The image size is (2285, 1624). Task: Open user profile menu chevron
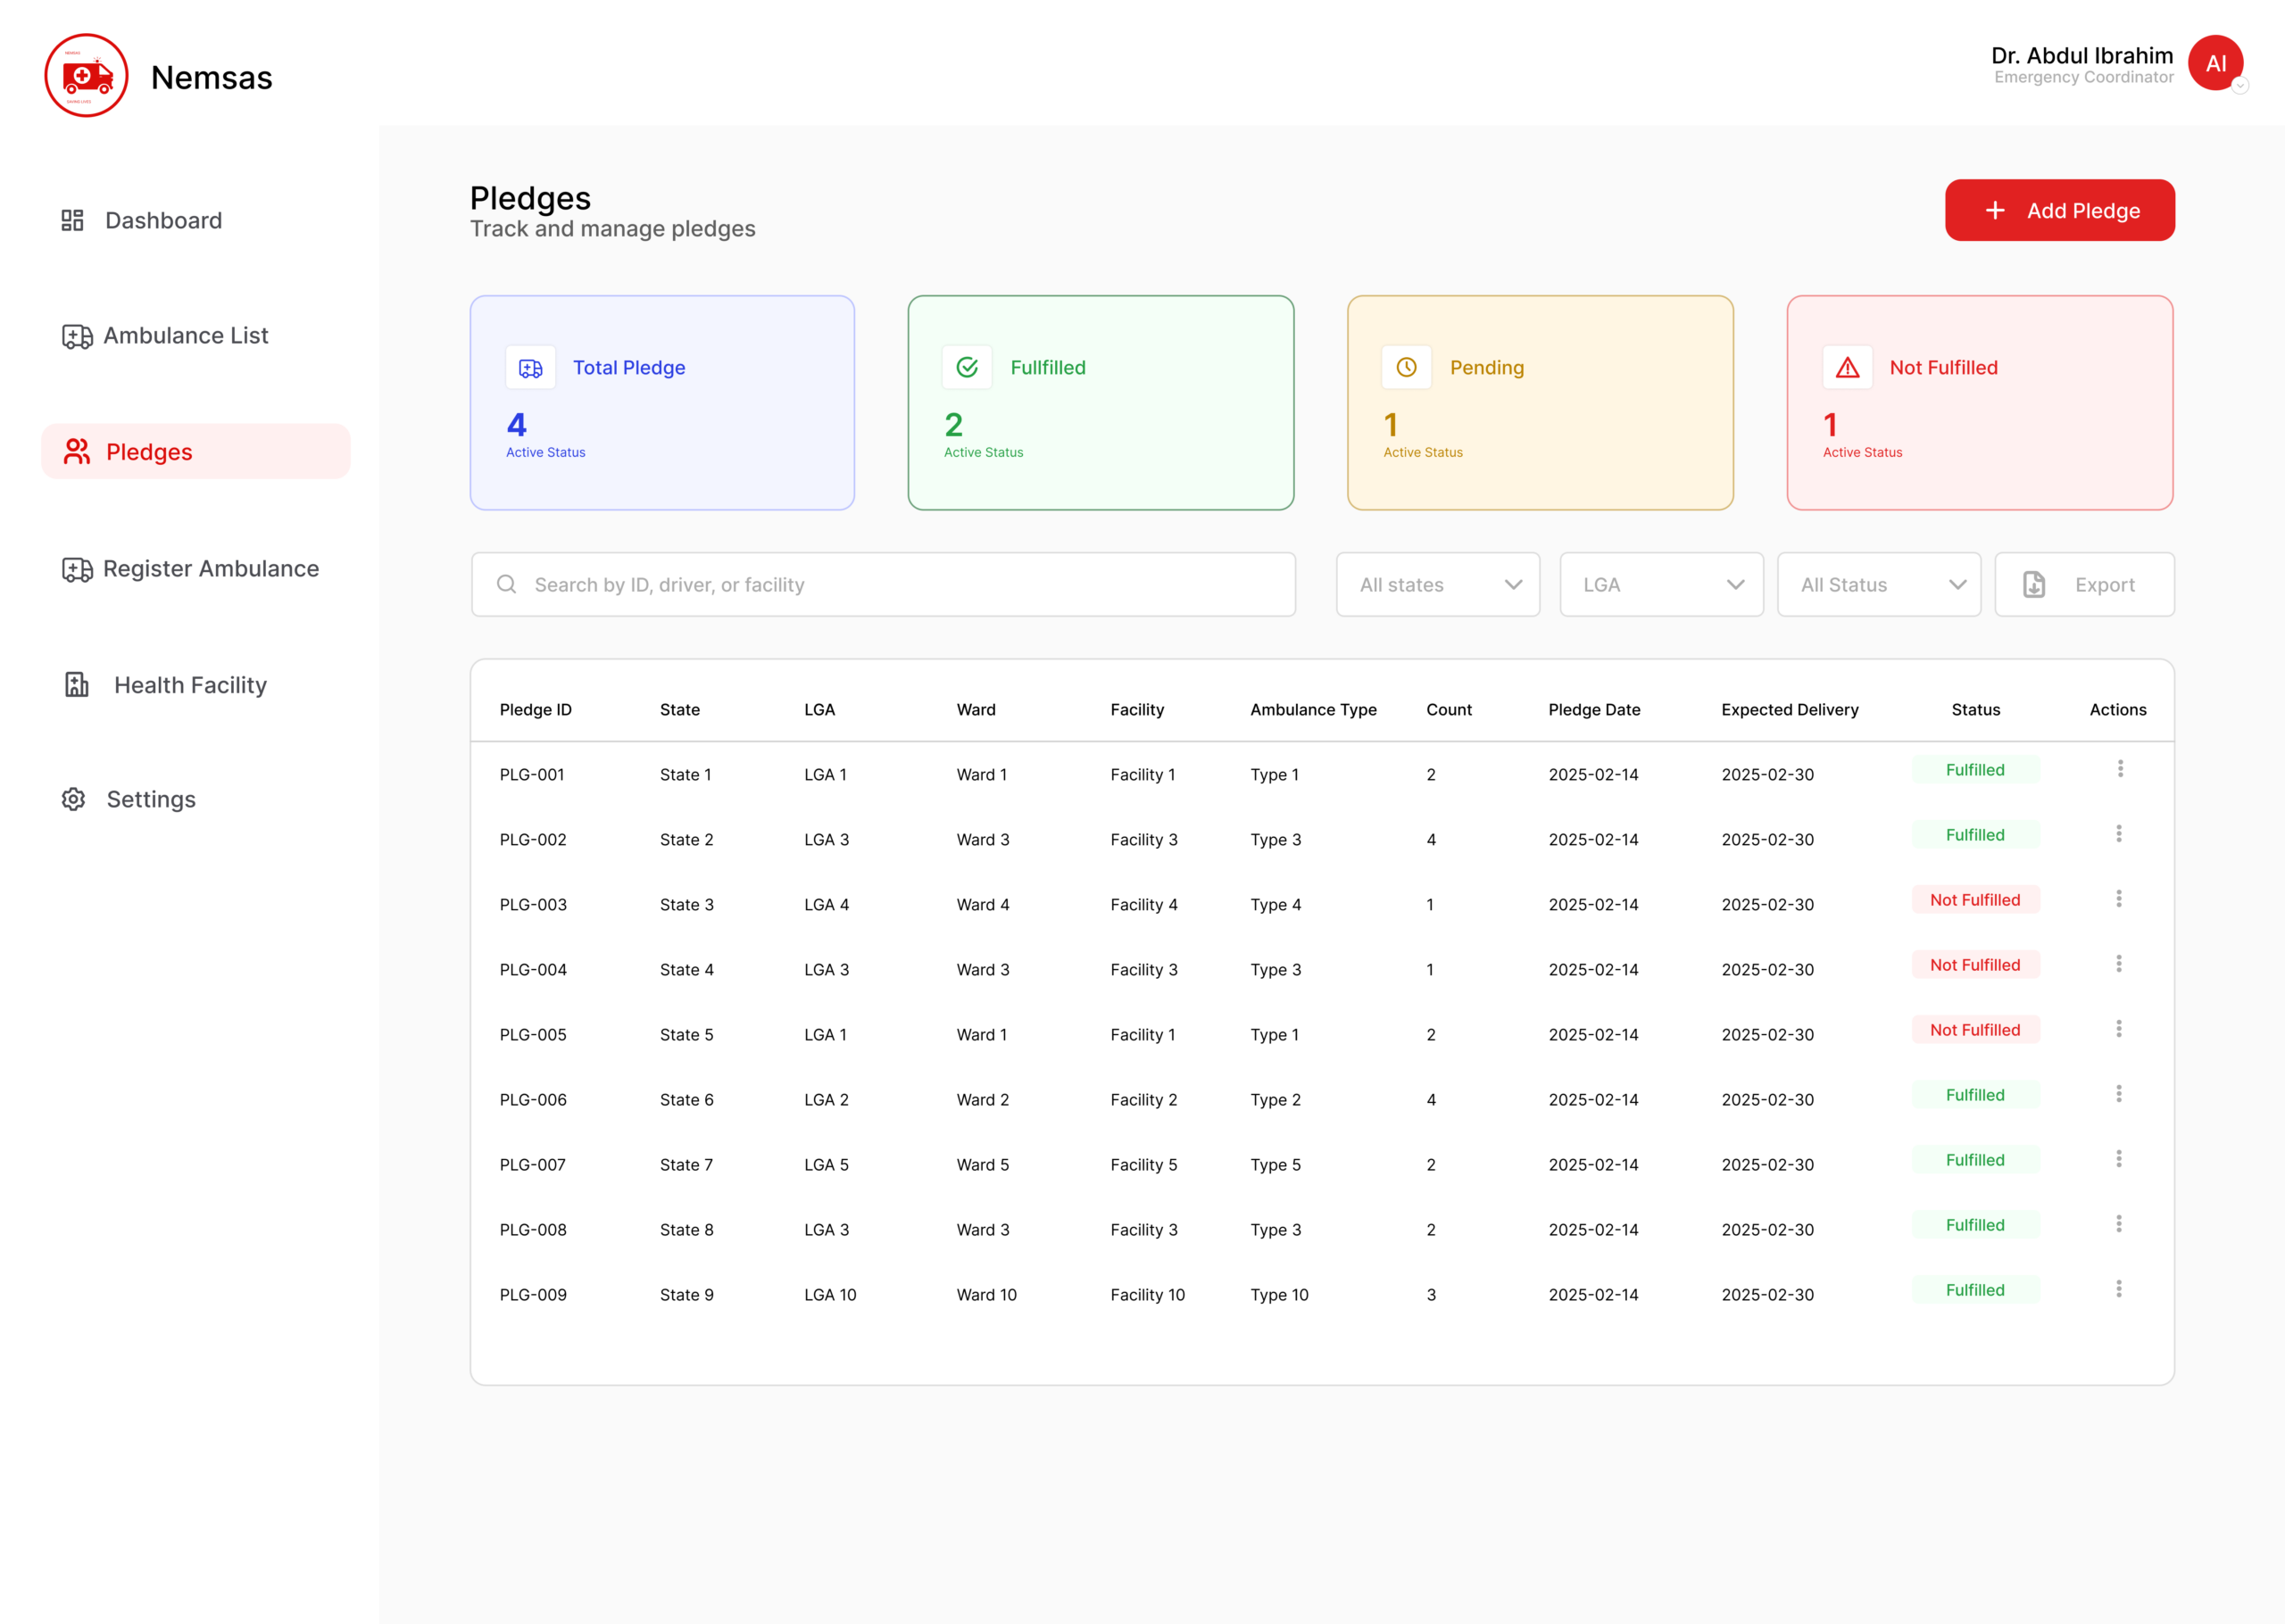pos(2241,86)
